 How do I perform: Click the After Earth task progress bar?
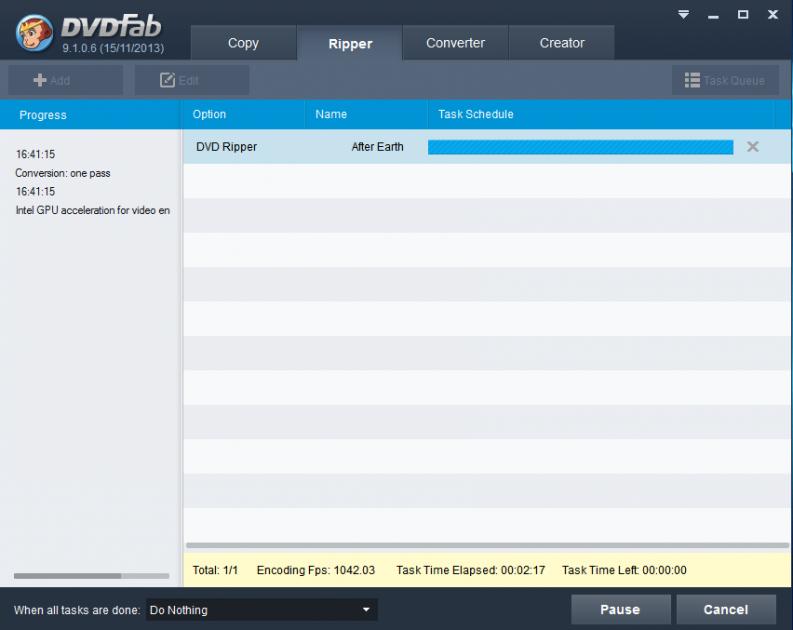pos(580,147)
